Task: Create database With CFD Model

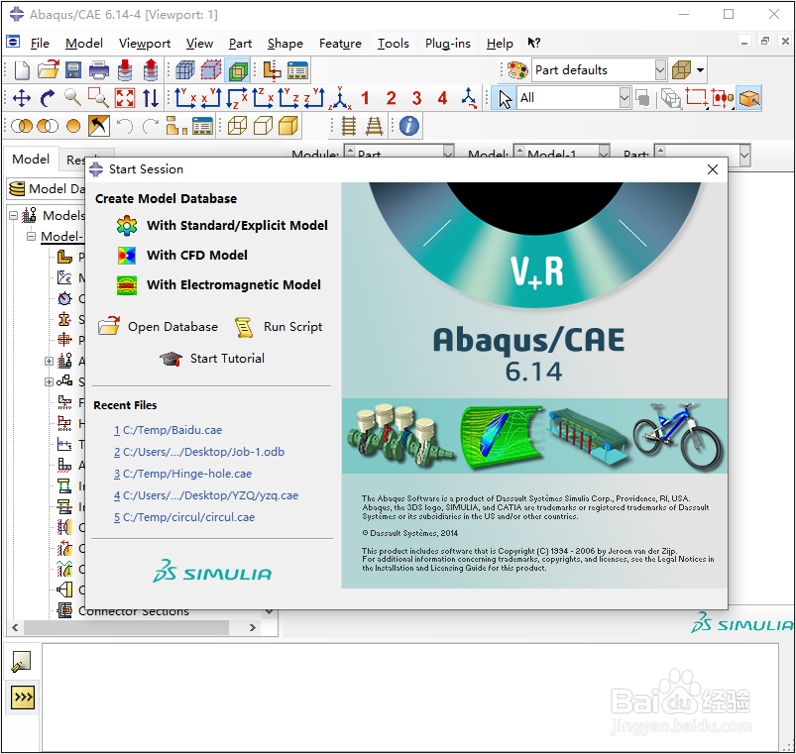Action: pyautogui.click(x=182, y=255)
